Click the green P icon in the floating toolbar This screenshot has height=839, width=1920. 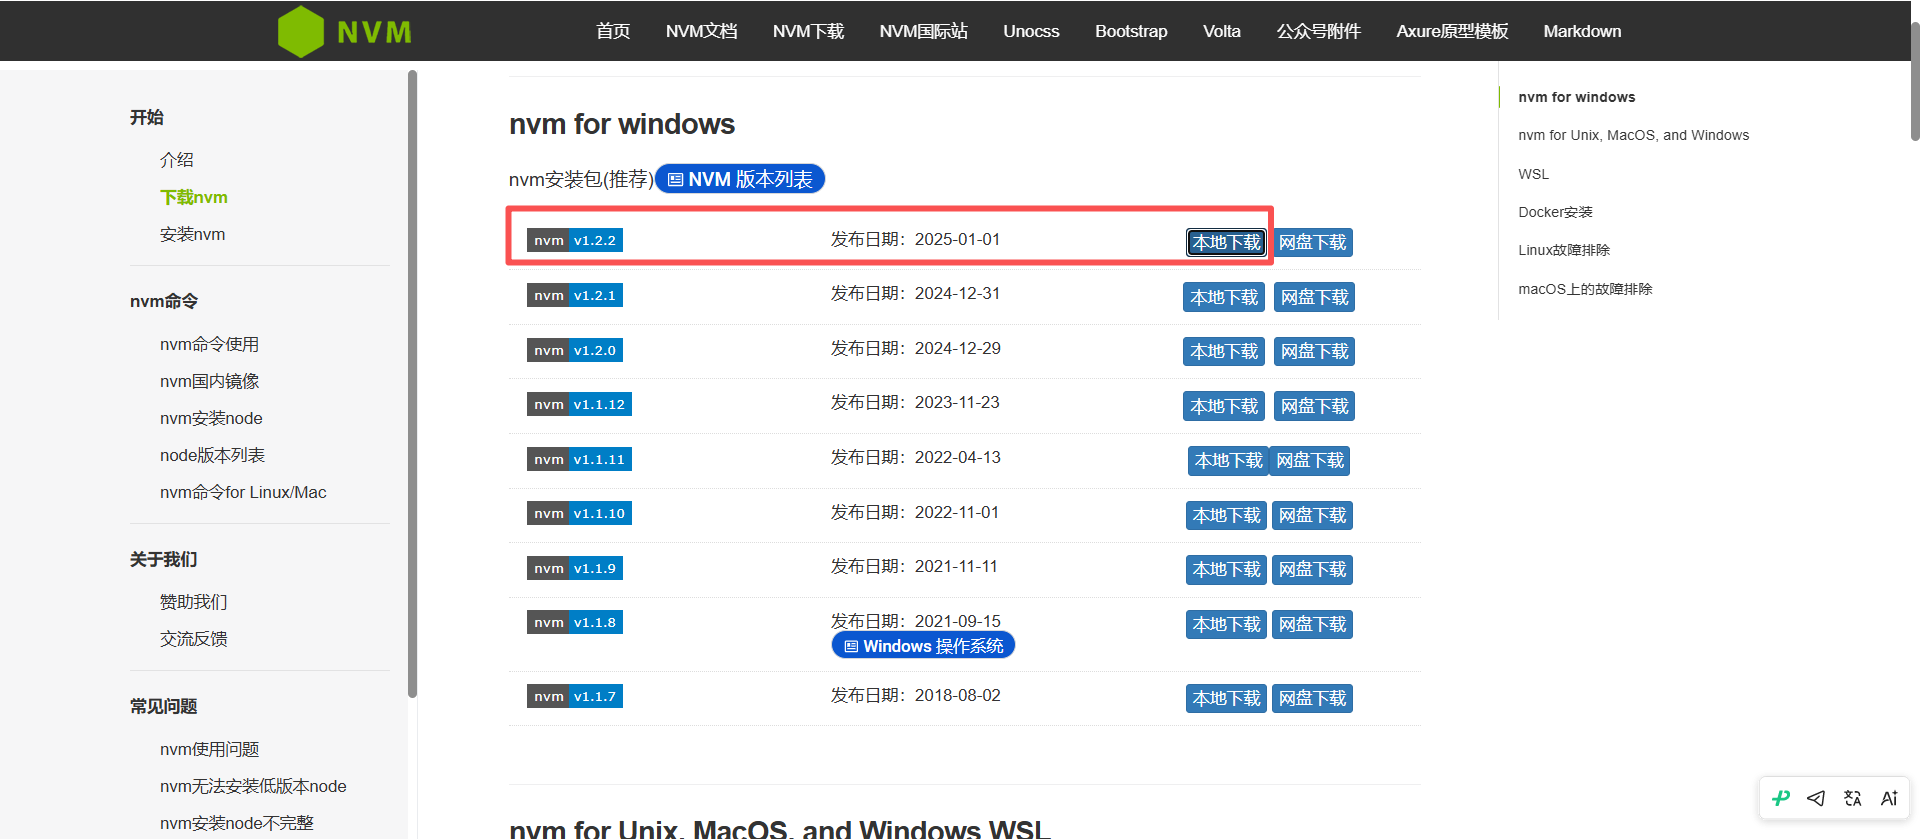point(1781,798)
